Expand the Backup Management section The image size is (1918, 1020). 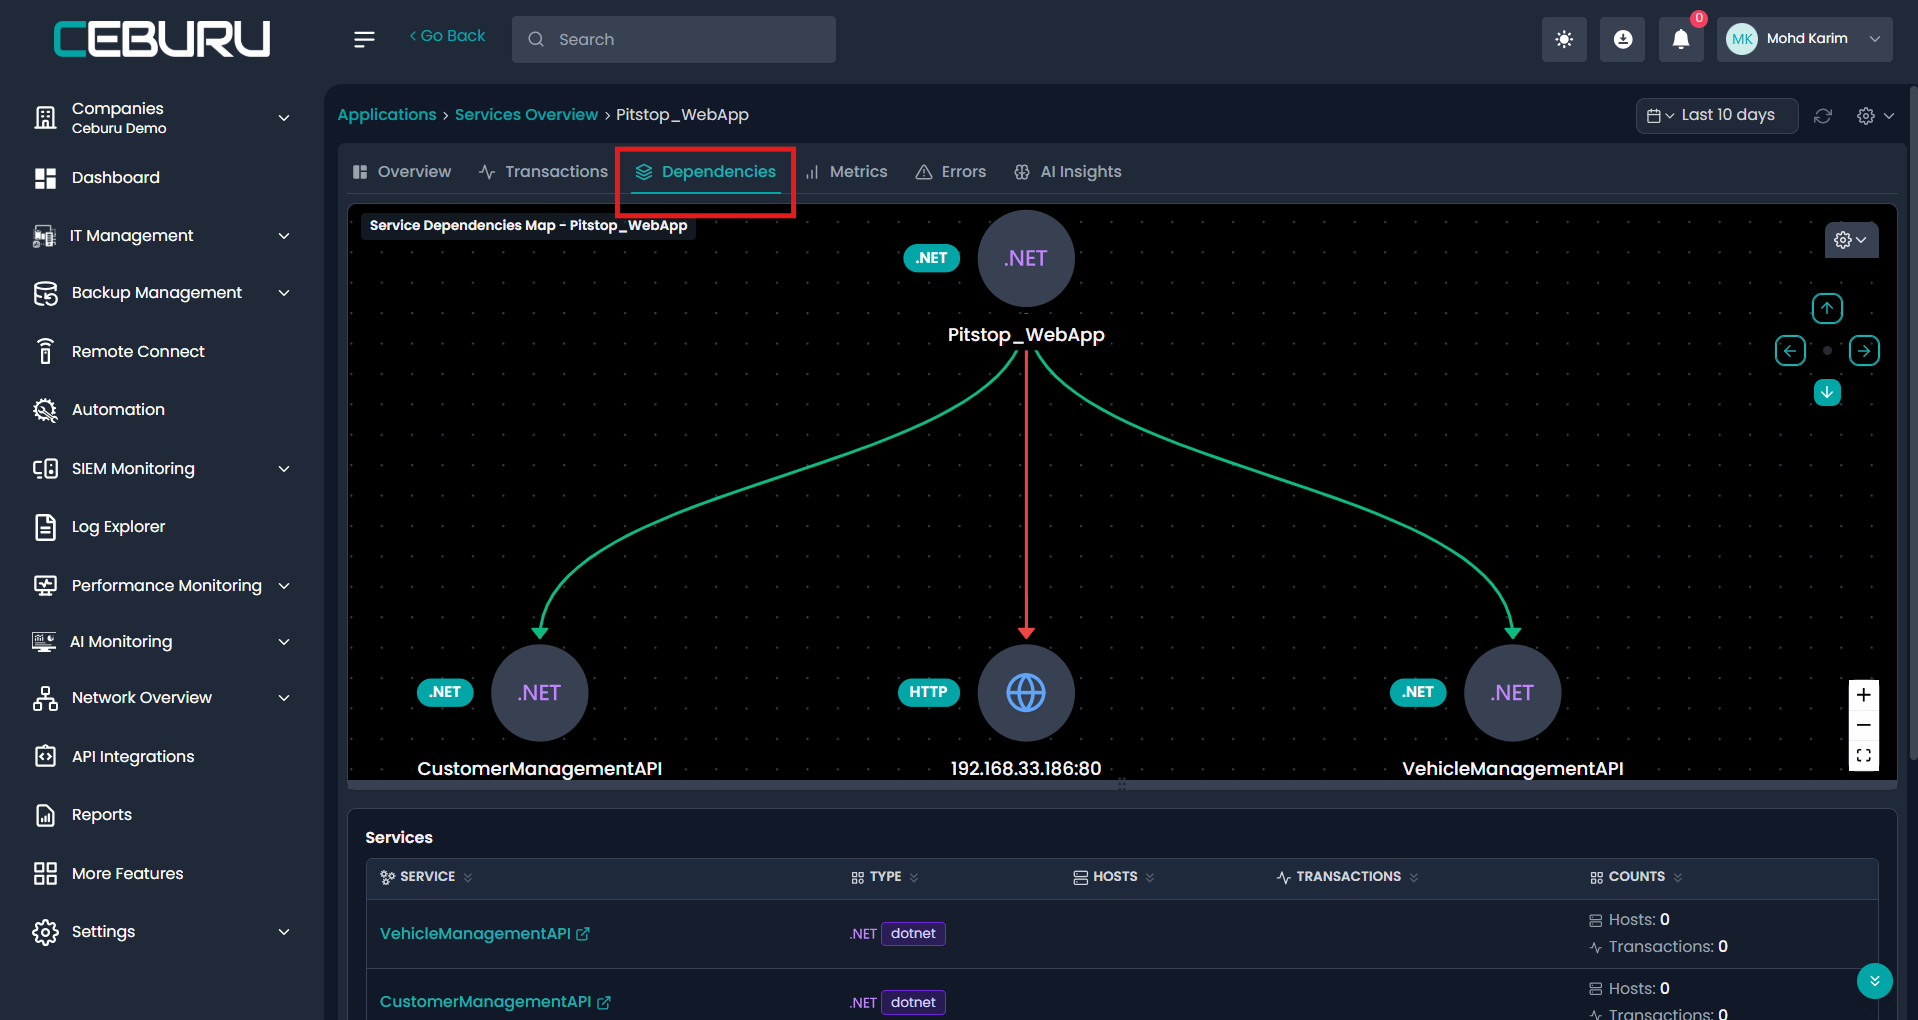284,293
